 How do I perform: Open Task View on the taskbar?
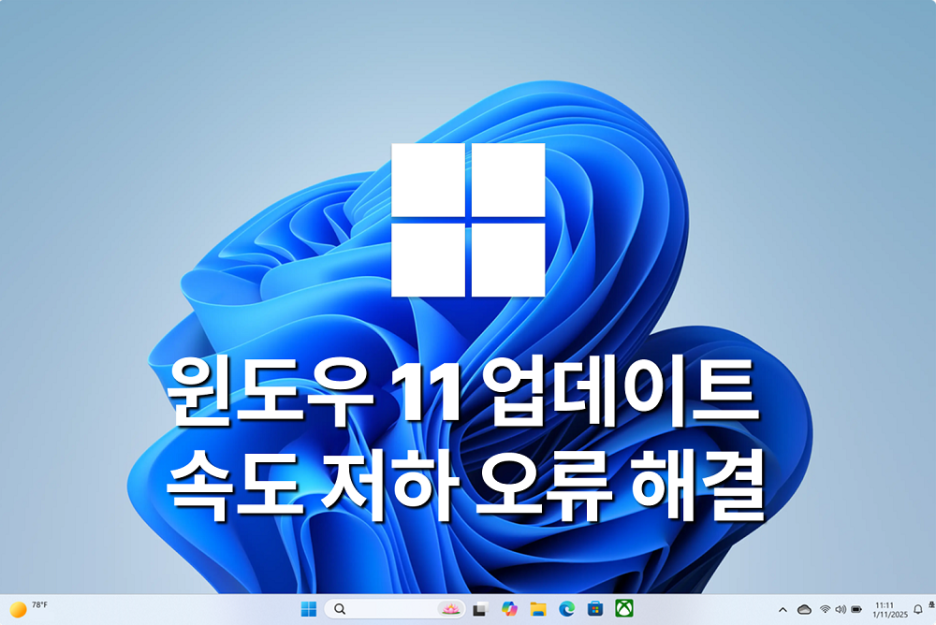pyautogui.click(x=480, y=609)
